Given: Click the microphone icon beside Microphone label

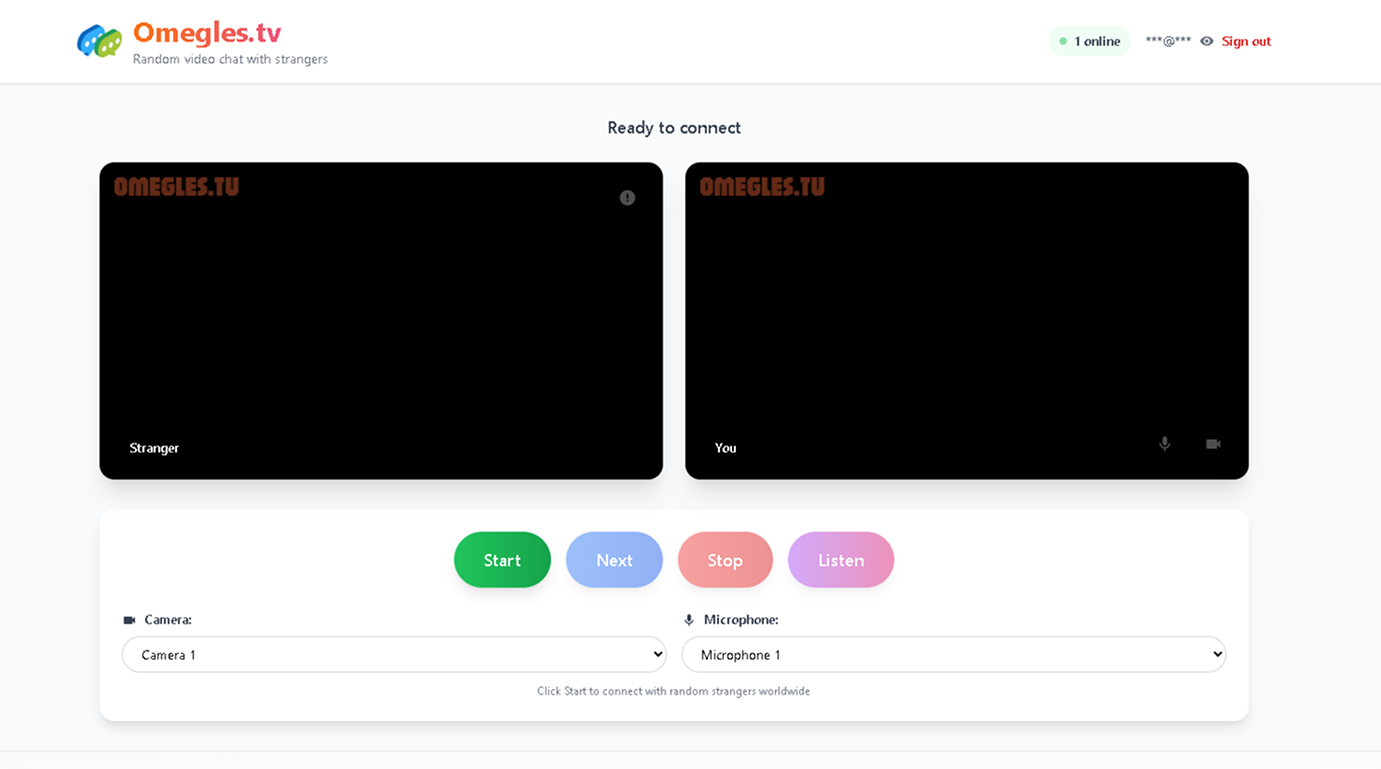Looking at the screenshot, I should 689,620.
